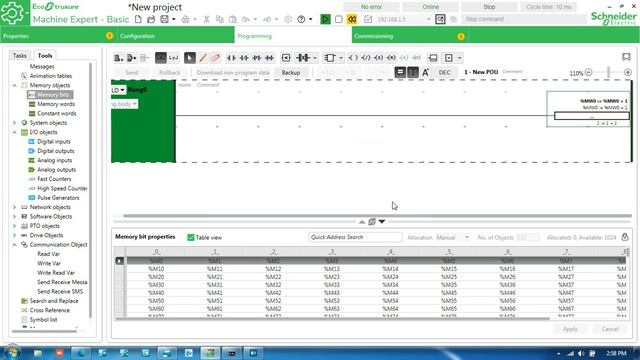Zoom in with the plus button
The width and height of the screenshot is (640, 360).
click(x=628, y=72)
